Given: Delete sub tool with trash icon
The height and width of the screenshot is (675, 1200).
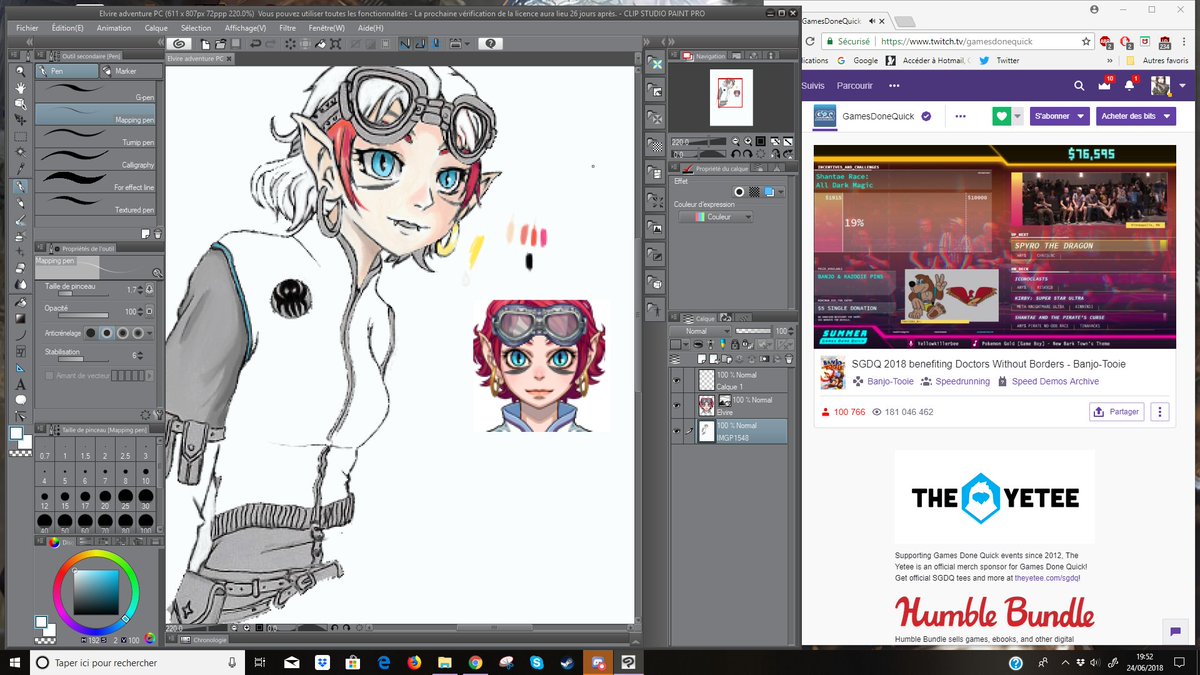Looking at the screenshot, I should 157,233.
